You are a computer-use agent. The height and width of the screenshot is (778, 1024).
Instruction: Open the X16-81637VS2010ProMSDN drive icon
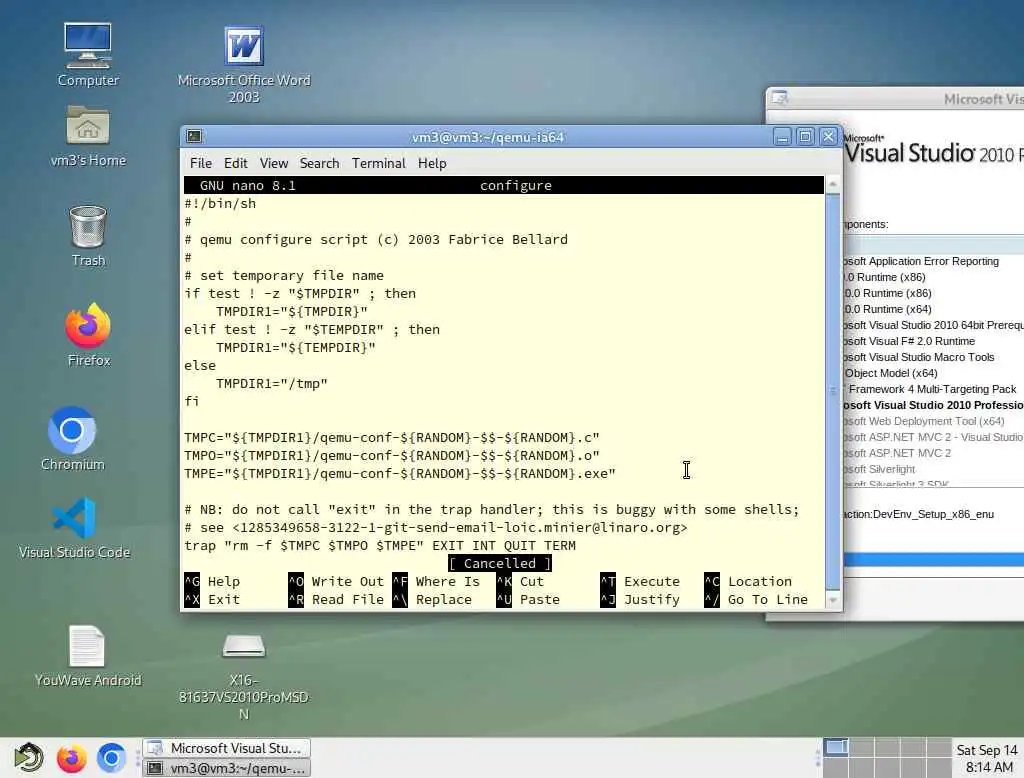click(244, 676)
